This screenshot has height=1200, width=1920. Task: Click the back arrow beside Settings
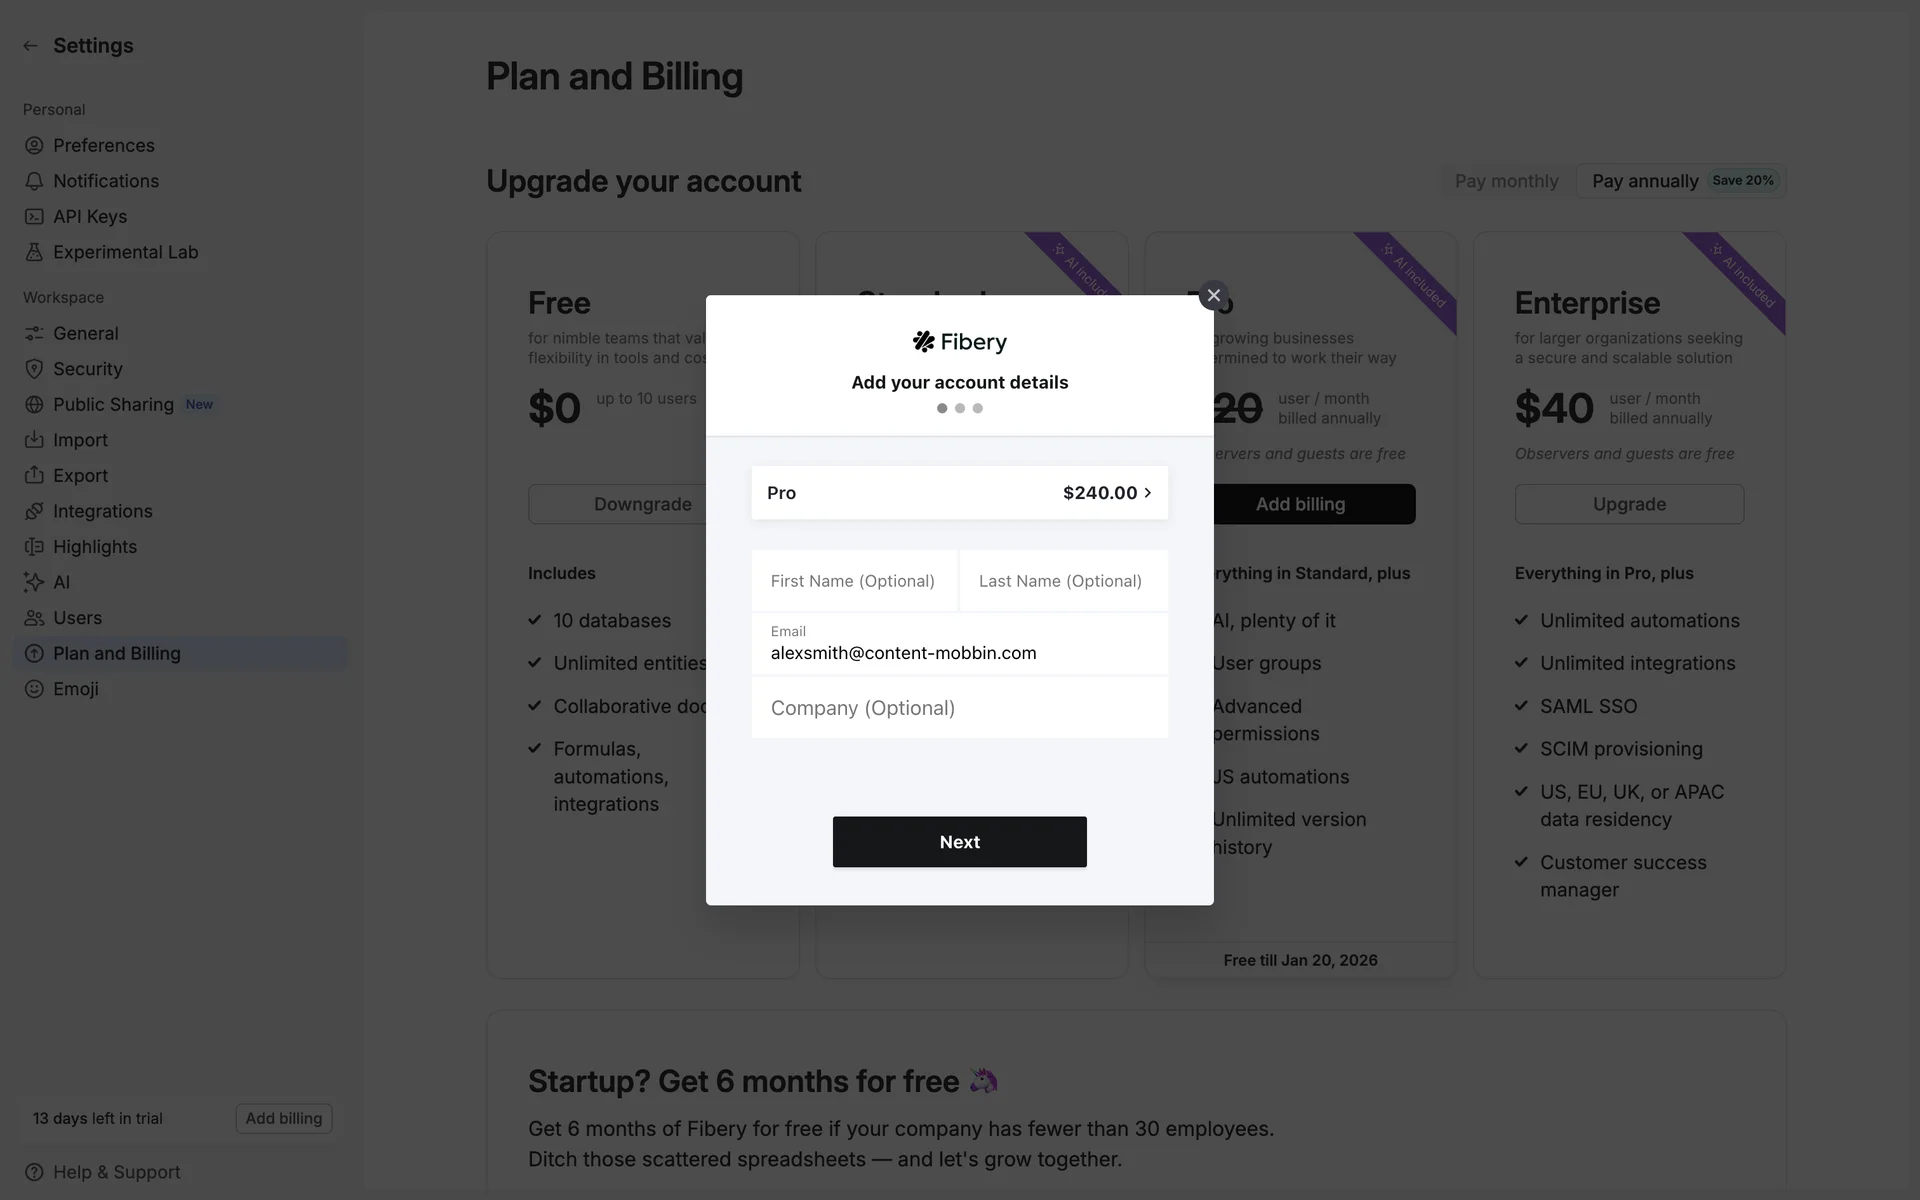[x=30, y=46]
